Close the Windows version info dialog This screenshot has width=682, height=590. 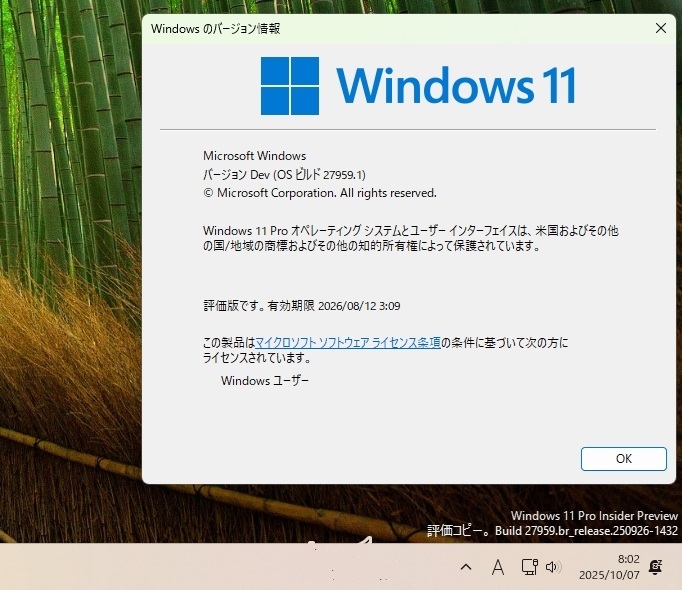pos(661,28)
